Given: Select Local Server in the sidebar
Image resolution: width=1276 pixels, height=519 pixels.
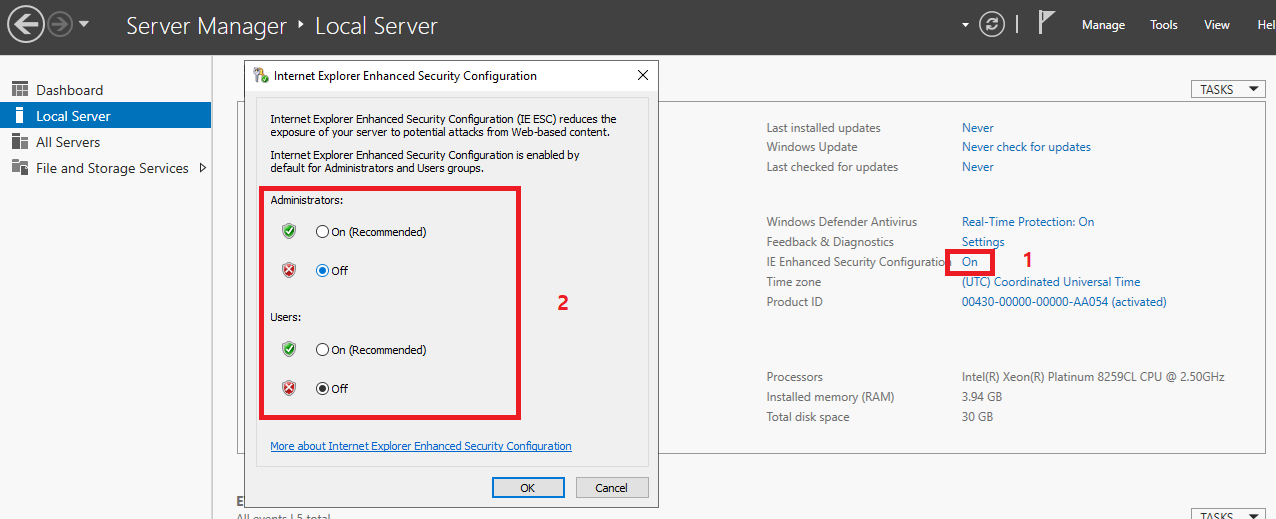Looking at the screenshot, I should pyautogui.click(x=105, y=115).
